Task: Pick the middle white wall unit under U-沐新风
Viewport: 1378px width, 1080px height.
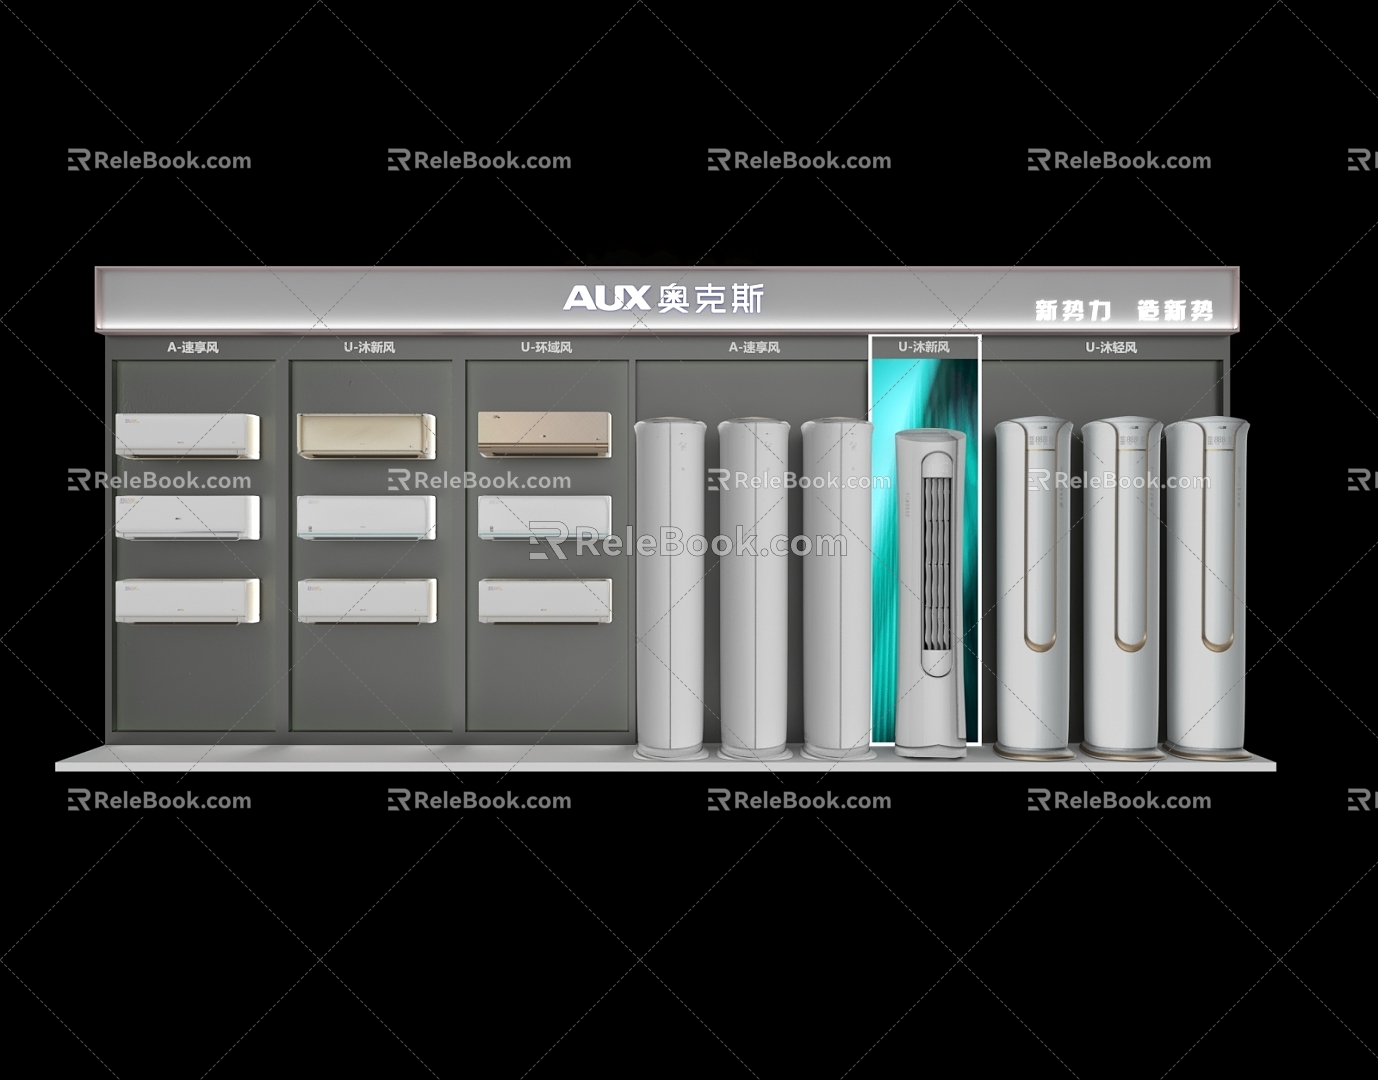Action: click(x=366, y=518)
